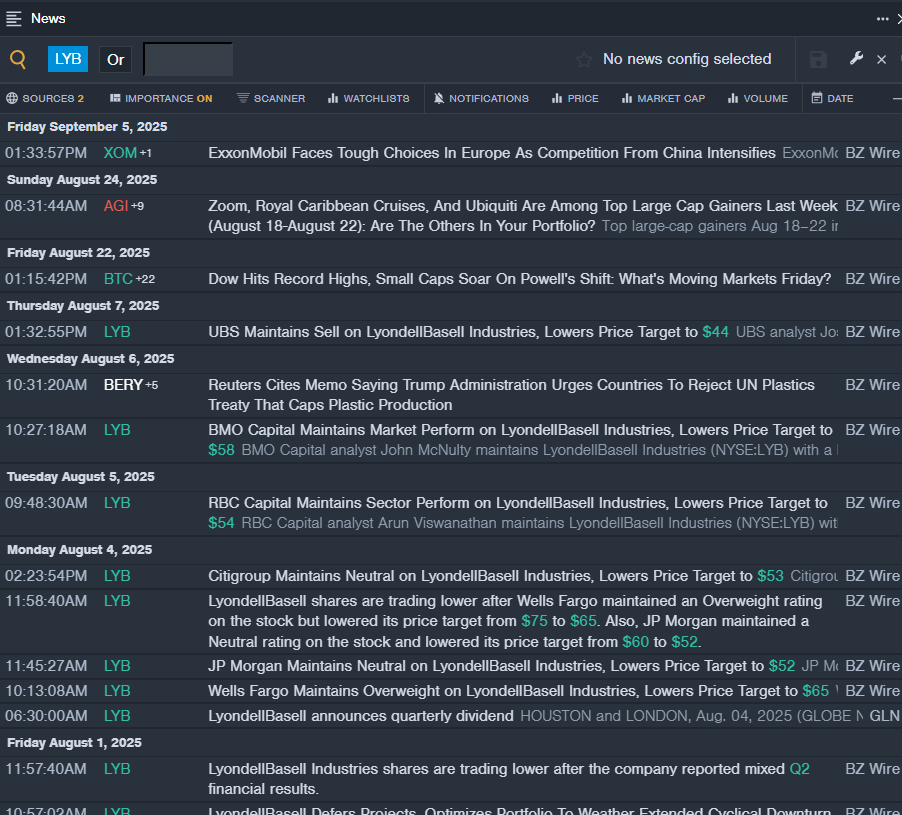The width and height of the screenshot is (902, 815).
Task: Open the Watchlists filter
Action: pyautogui.click(x=369, y=98)
